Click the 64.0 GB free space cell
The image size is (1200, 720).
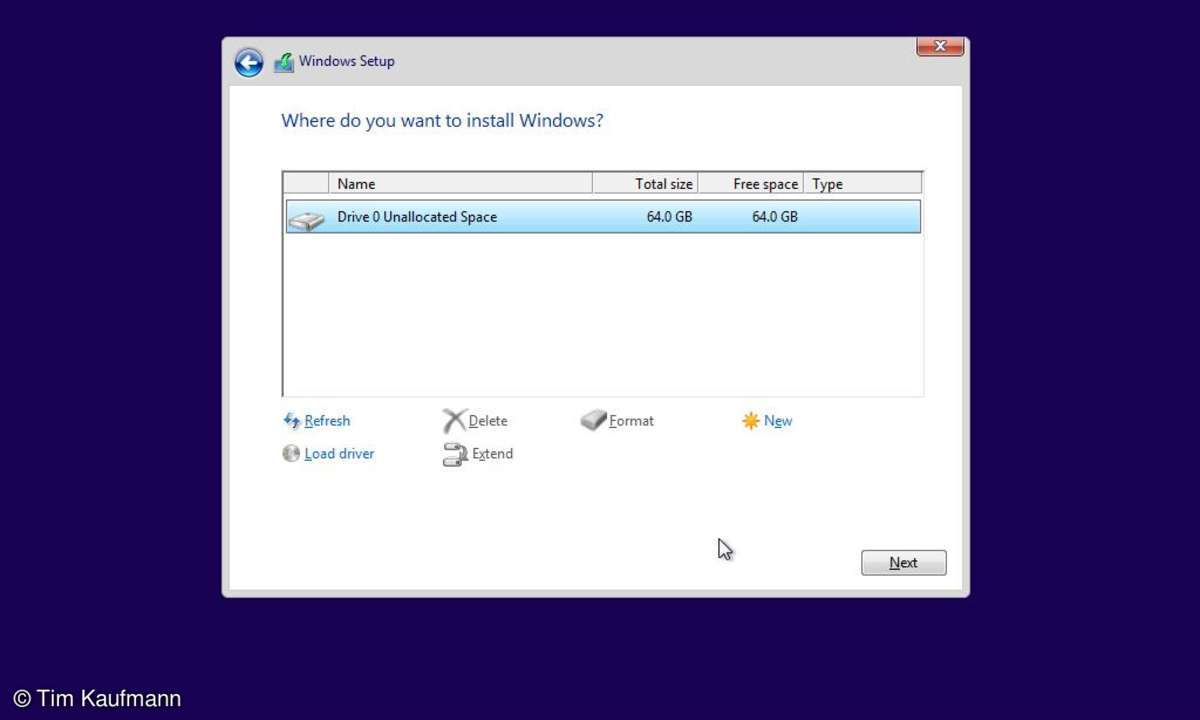(775, 217)
